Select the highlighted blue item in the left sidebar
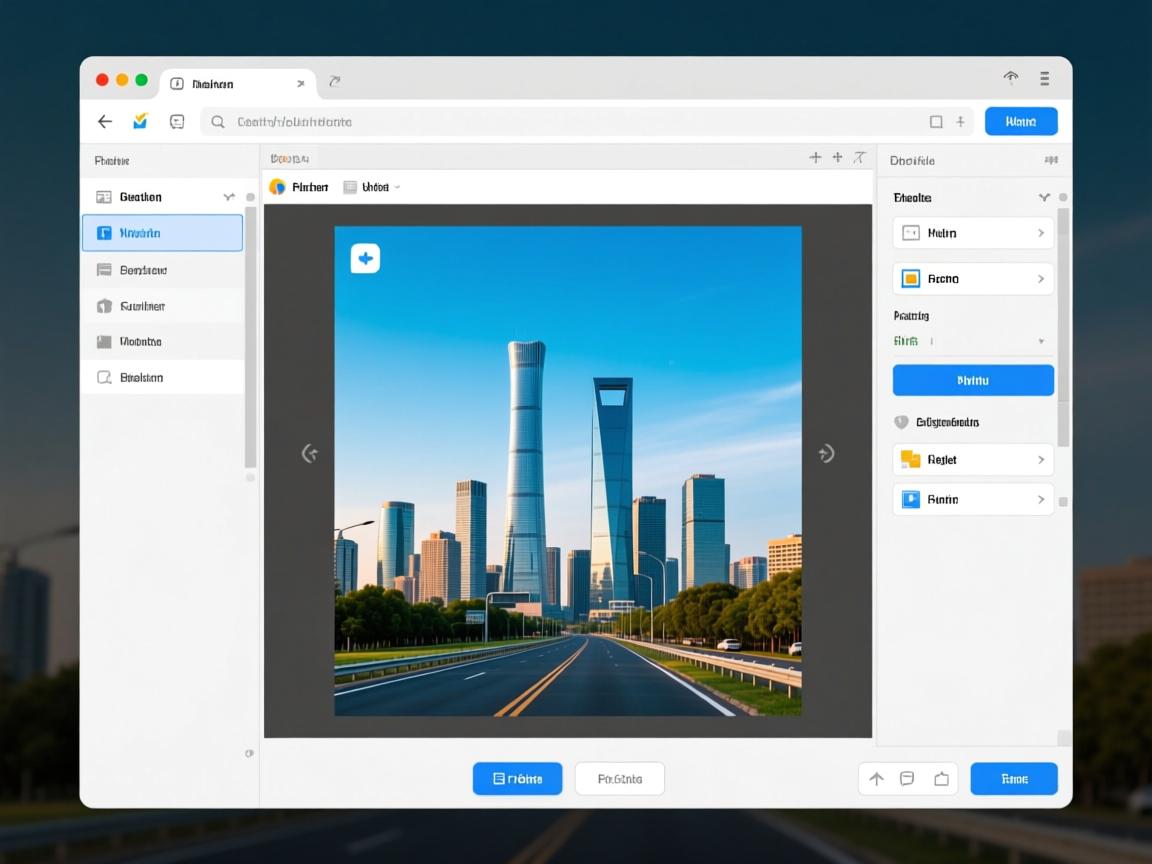1152x864 pixels. [162, 233]
